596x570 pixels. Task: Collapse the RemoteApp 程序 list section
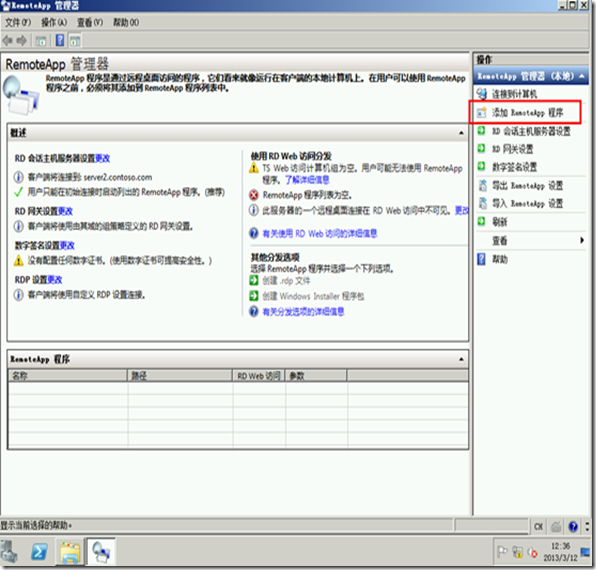(x=461, y=359)
